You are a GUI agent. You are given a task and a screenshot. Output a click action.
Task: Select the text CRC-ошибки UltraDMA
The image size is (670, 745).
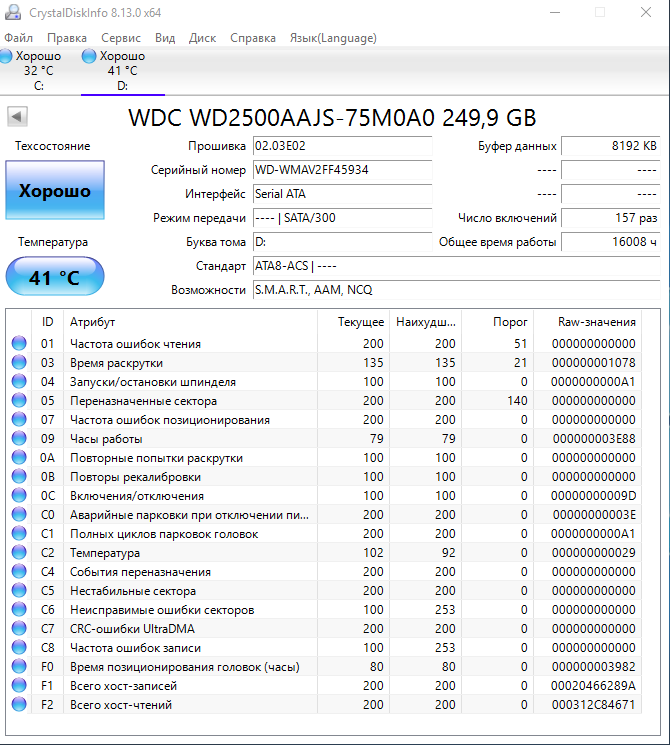(x=133, y=629)
